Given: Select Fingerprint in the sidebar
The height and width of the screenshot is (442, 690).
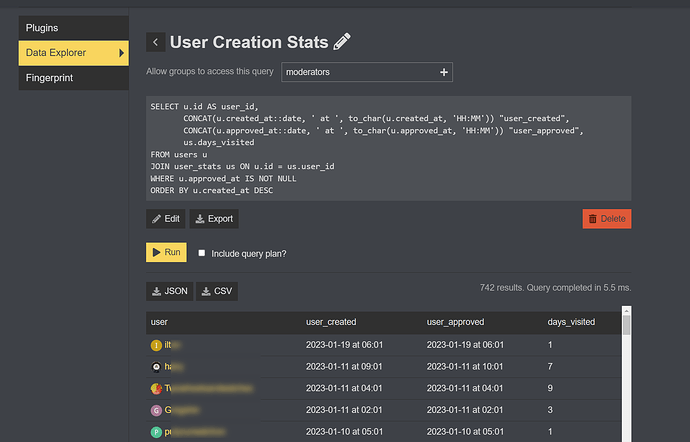Looking at the screenshot, I should point(73,78).
